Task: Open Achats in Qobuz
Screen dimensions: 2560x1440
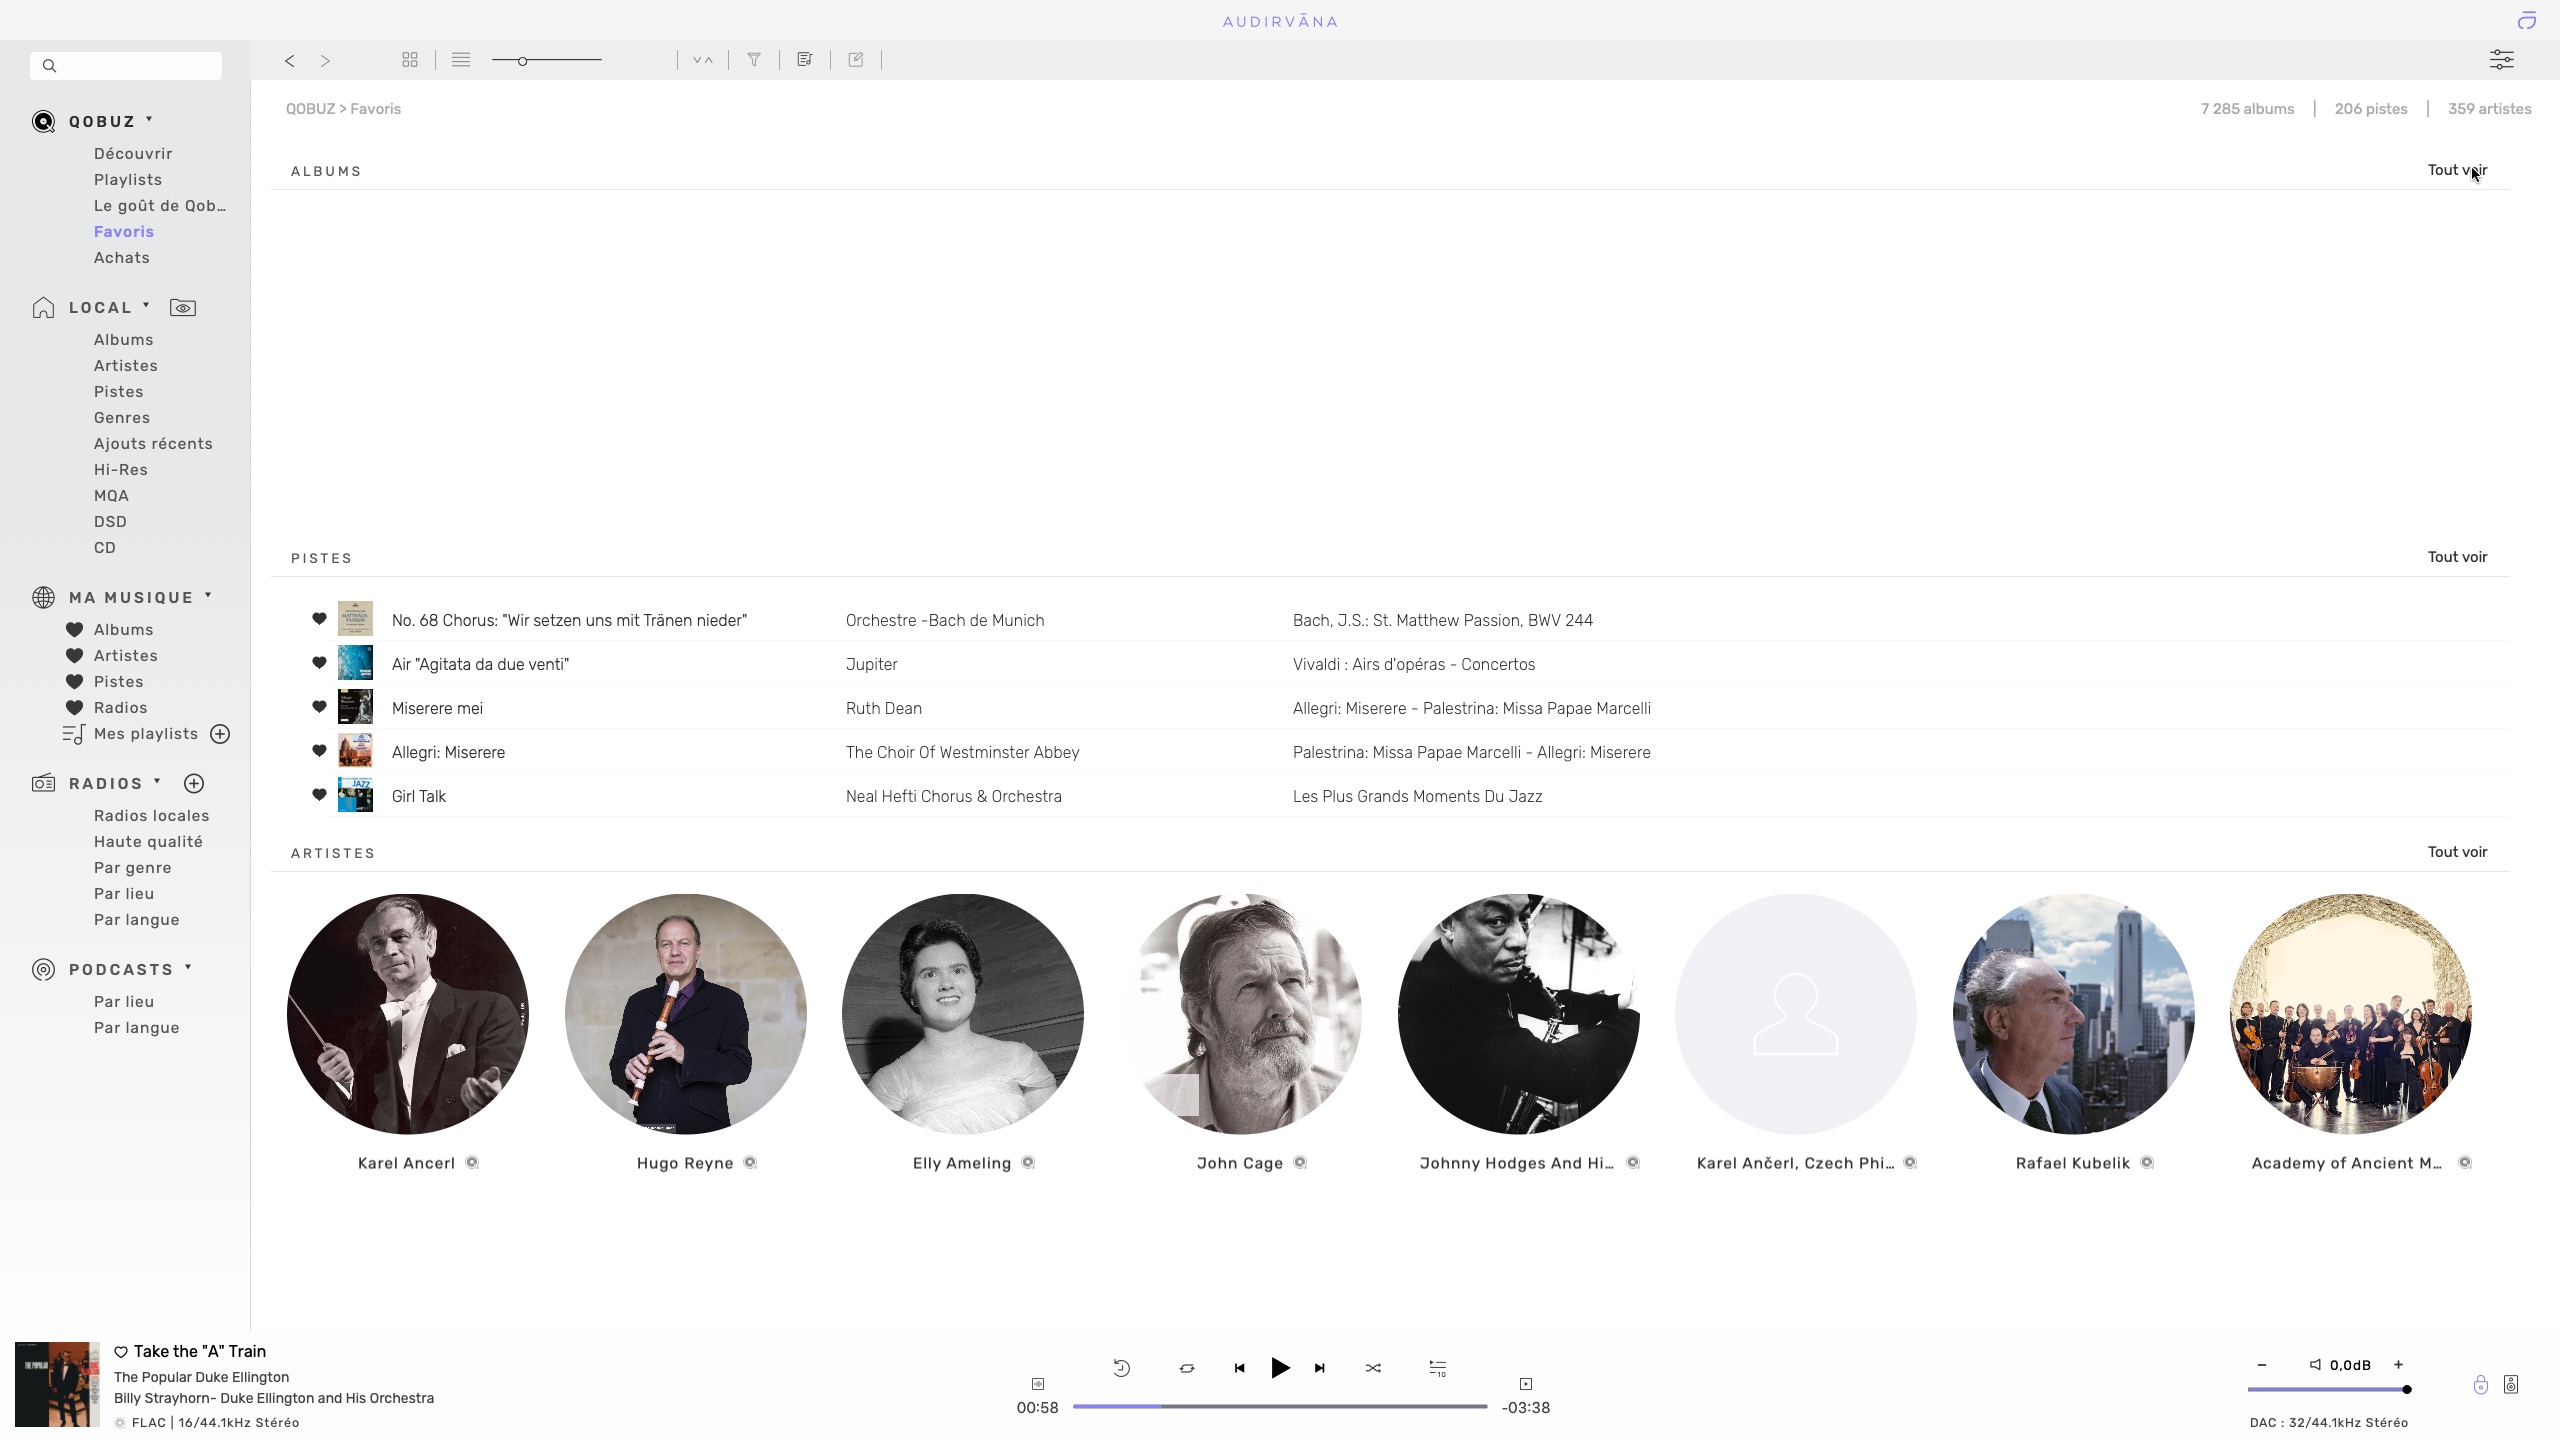Action: [x=122, y=258]
